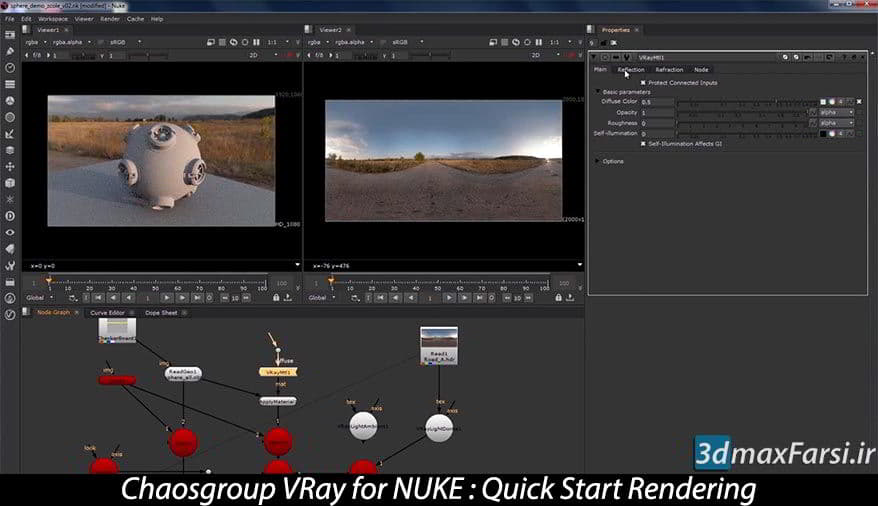Switch to the Curve Editor tab

(107, 313)
